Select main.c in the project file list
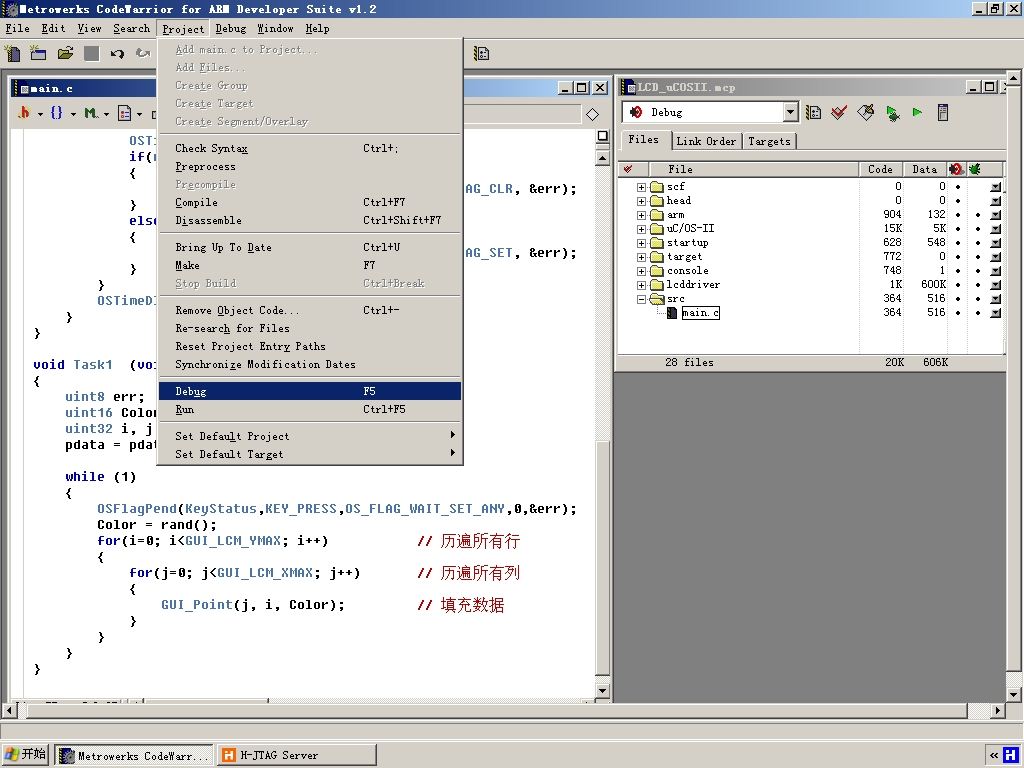This screenshot has height=768, width=1024. 700,313
